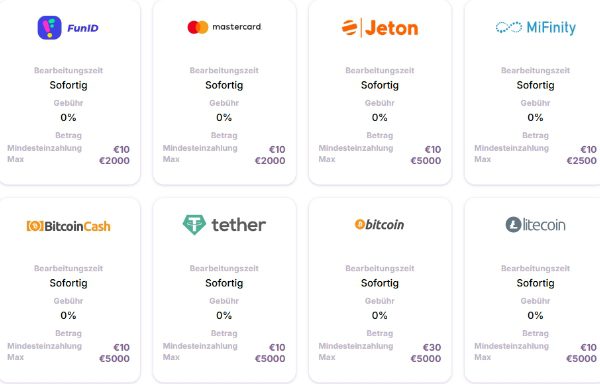
Task: Choose the Jeton payment logo
Action: coord(380,28)
